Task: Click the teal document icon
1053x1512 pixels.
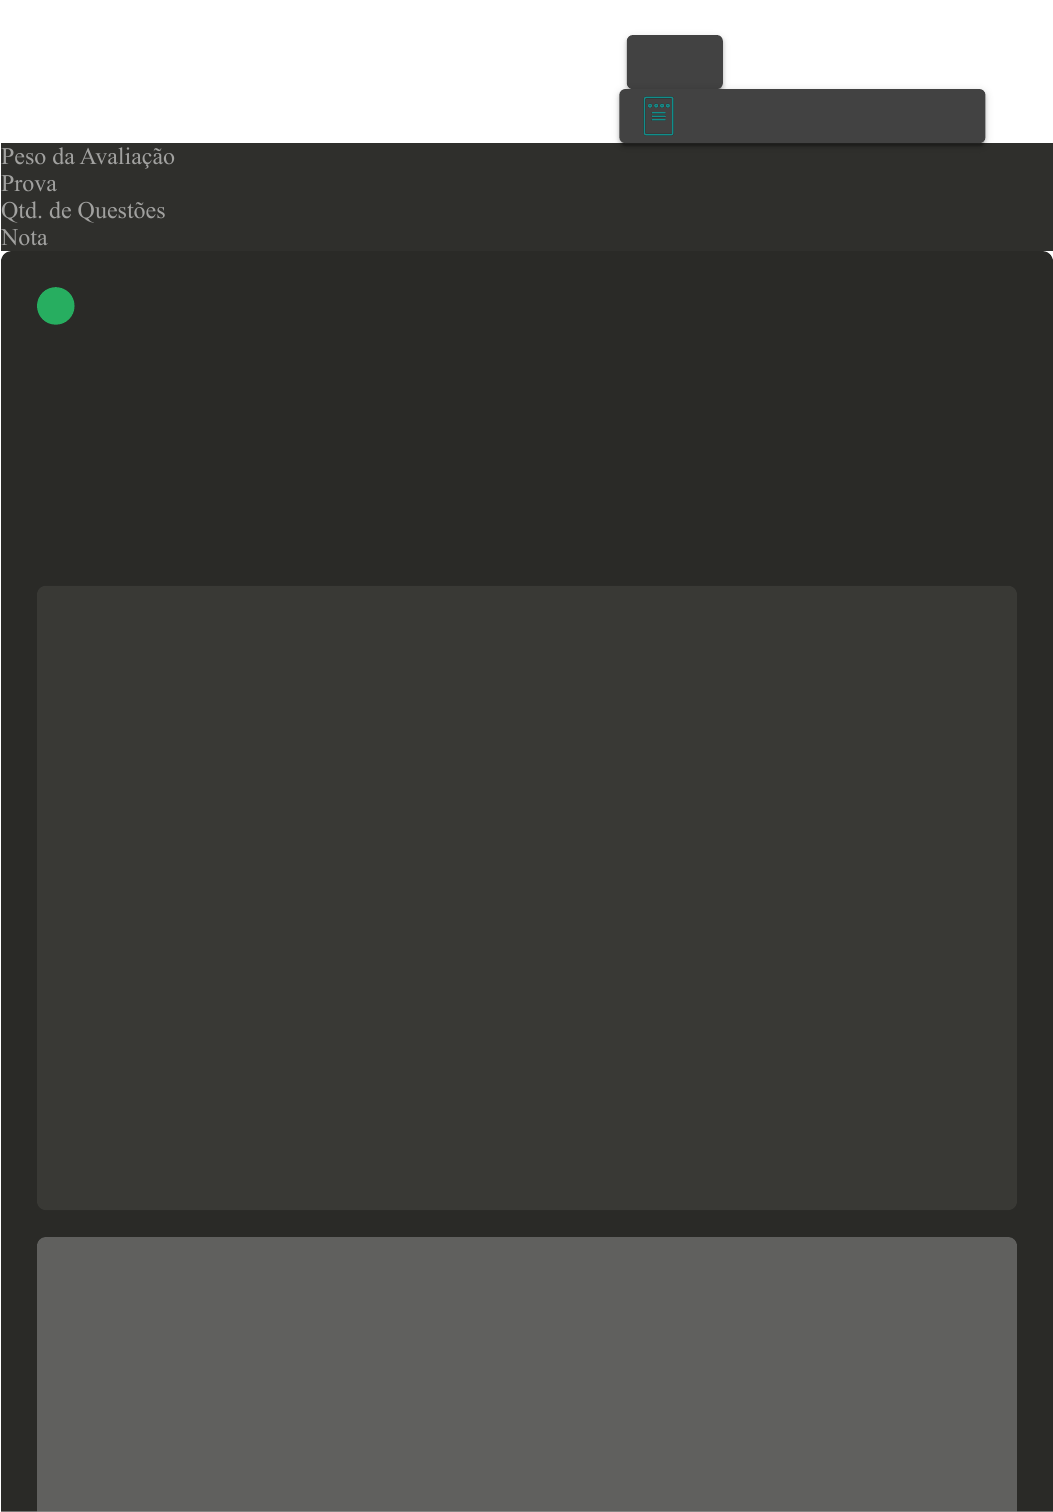Action: 658,116
